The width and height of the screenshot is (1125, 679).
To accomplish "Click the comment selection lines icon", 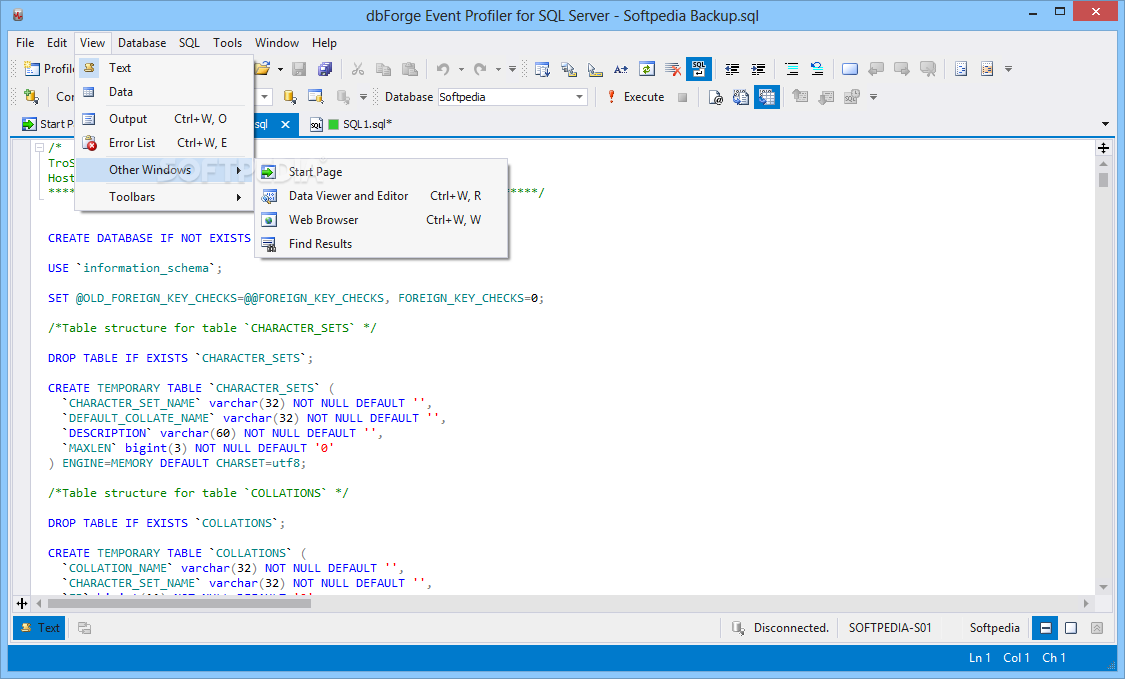I will tap(791, 69).
